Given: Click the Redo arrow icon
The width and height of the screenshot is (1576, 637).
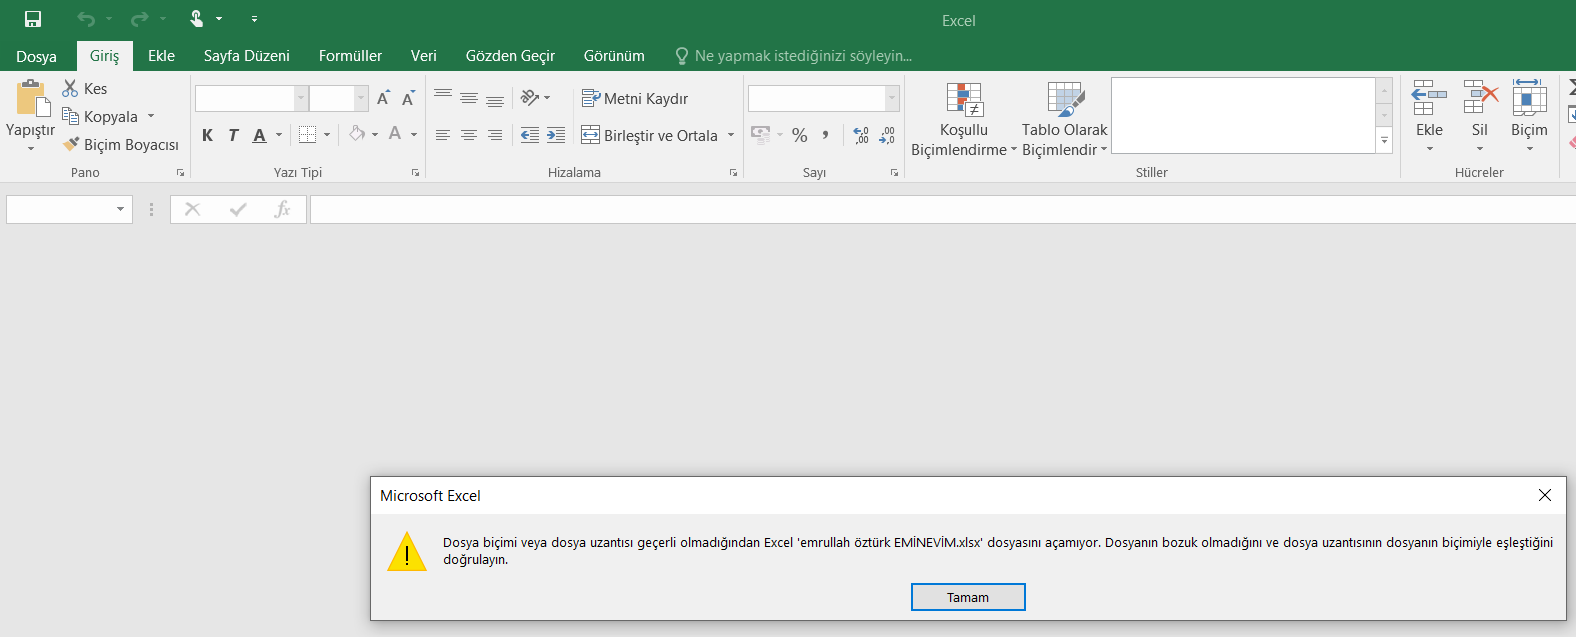Looking at the screenshot, I should [140, 19].
